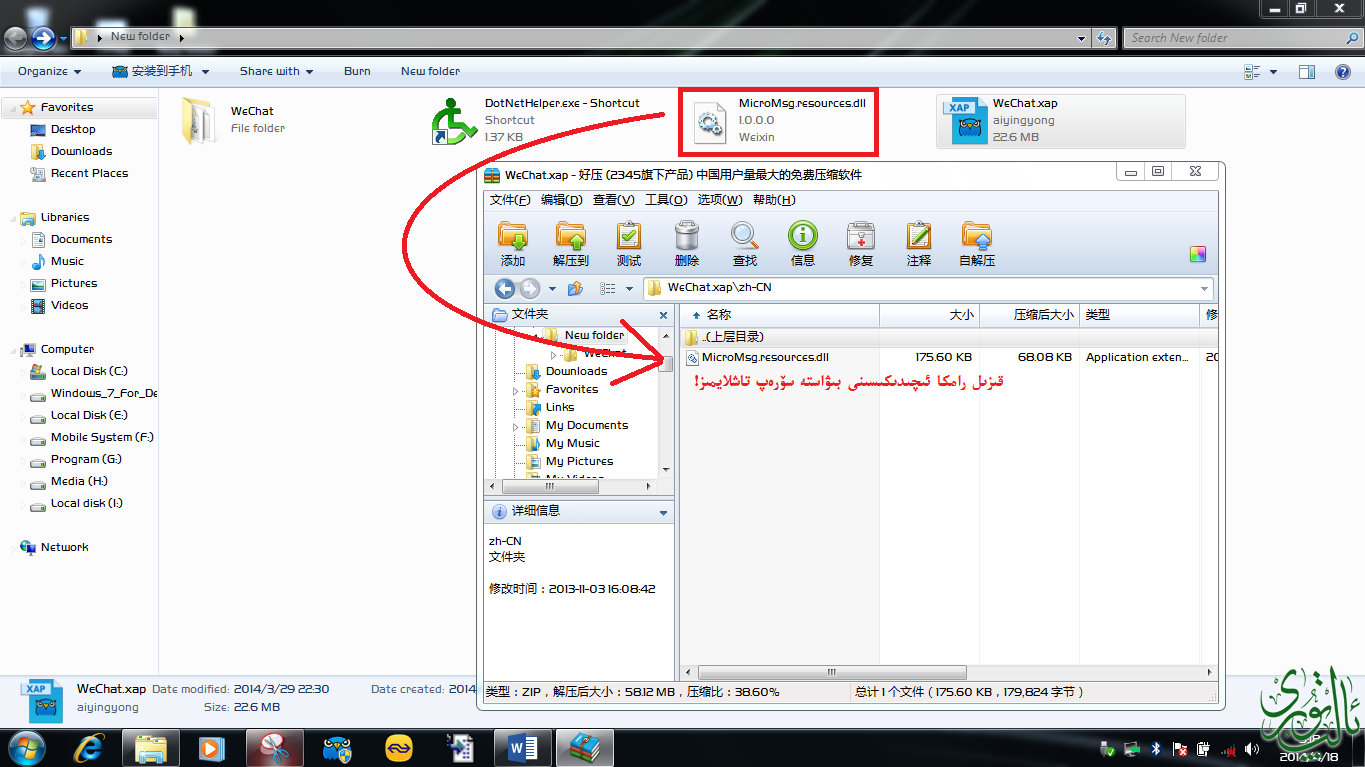Image resolution: width=1365 pixels, height=767 pixels.
Task: Click Burn in the Explorer toolbar
Action: [357, 71]
